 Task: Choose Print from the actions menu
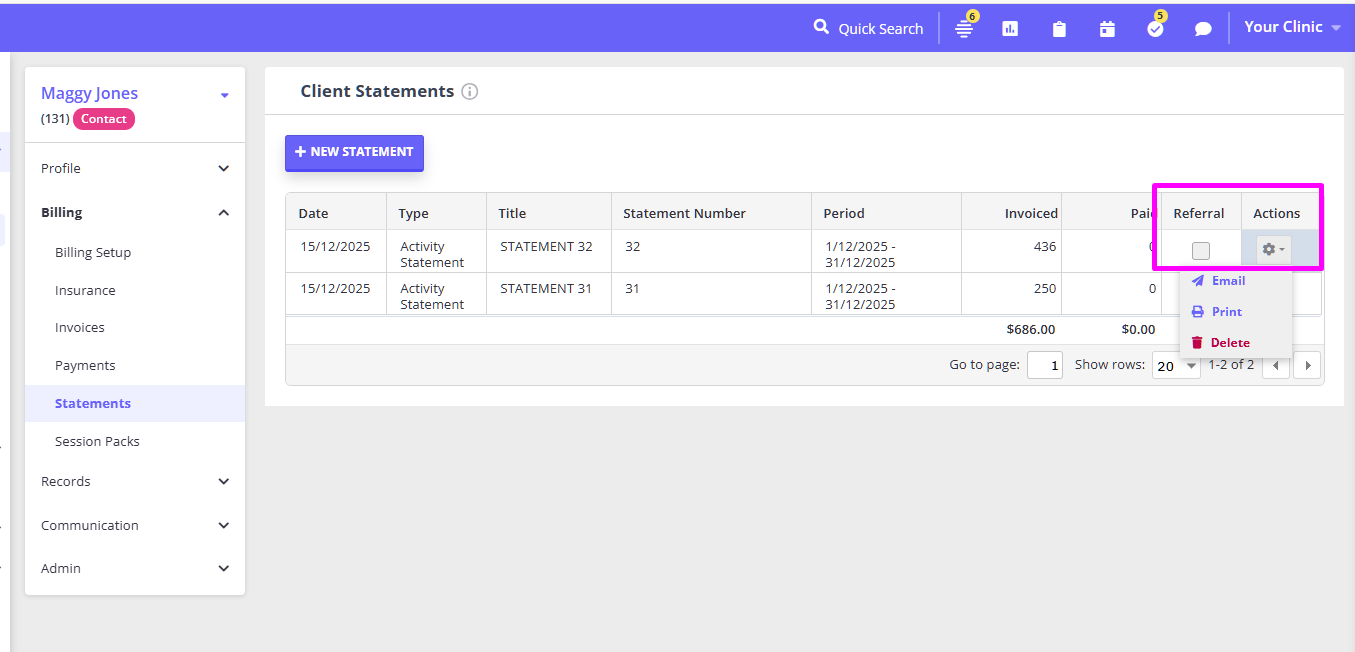[1226, 312]
